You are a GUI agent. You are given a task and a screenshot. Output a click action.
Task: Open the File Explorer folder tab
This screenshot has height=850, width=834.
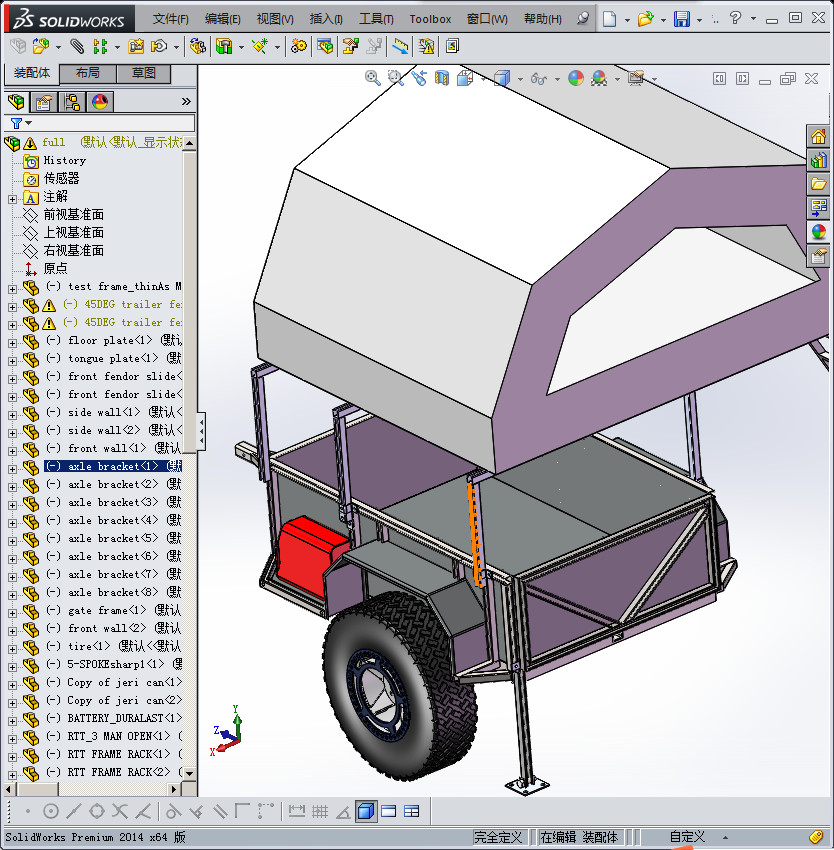[x=818, y=184]
